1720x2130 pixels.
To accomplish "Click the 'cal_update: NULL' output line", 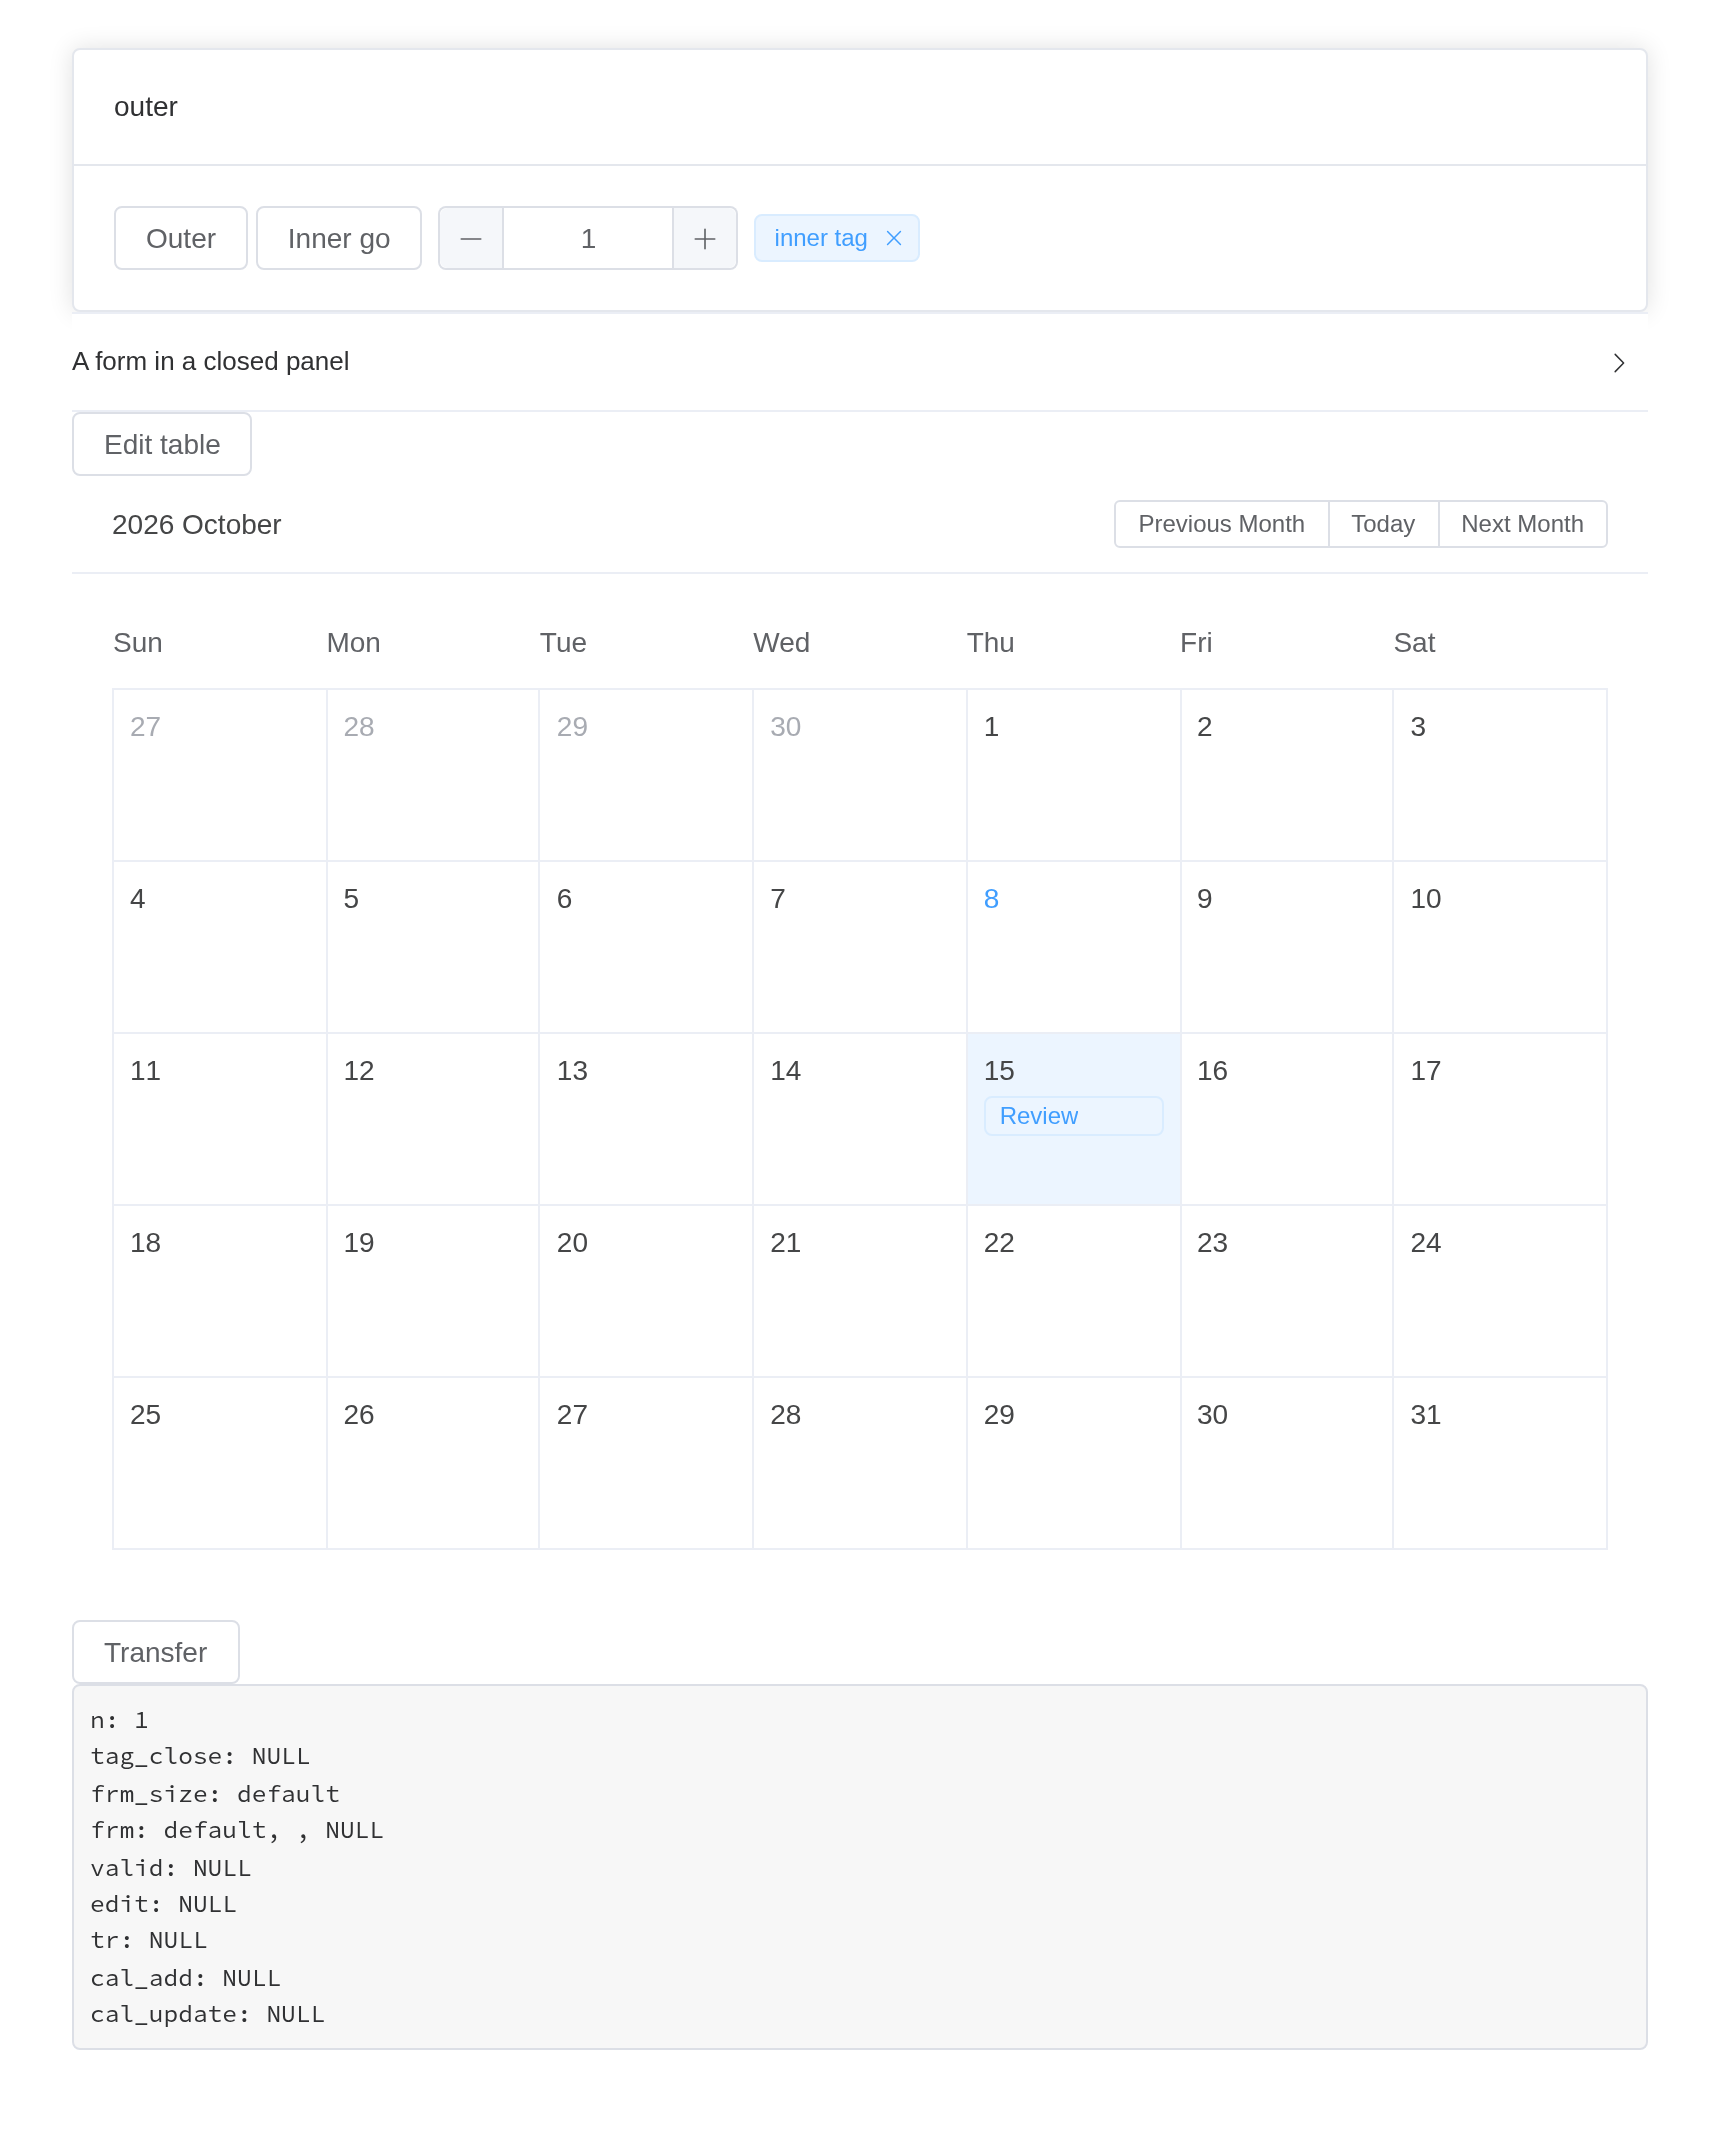I will 208,2014.
